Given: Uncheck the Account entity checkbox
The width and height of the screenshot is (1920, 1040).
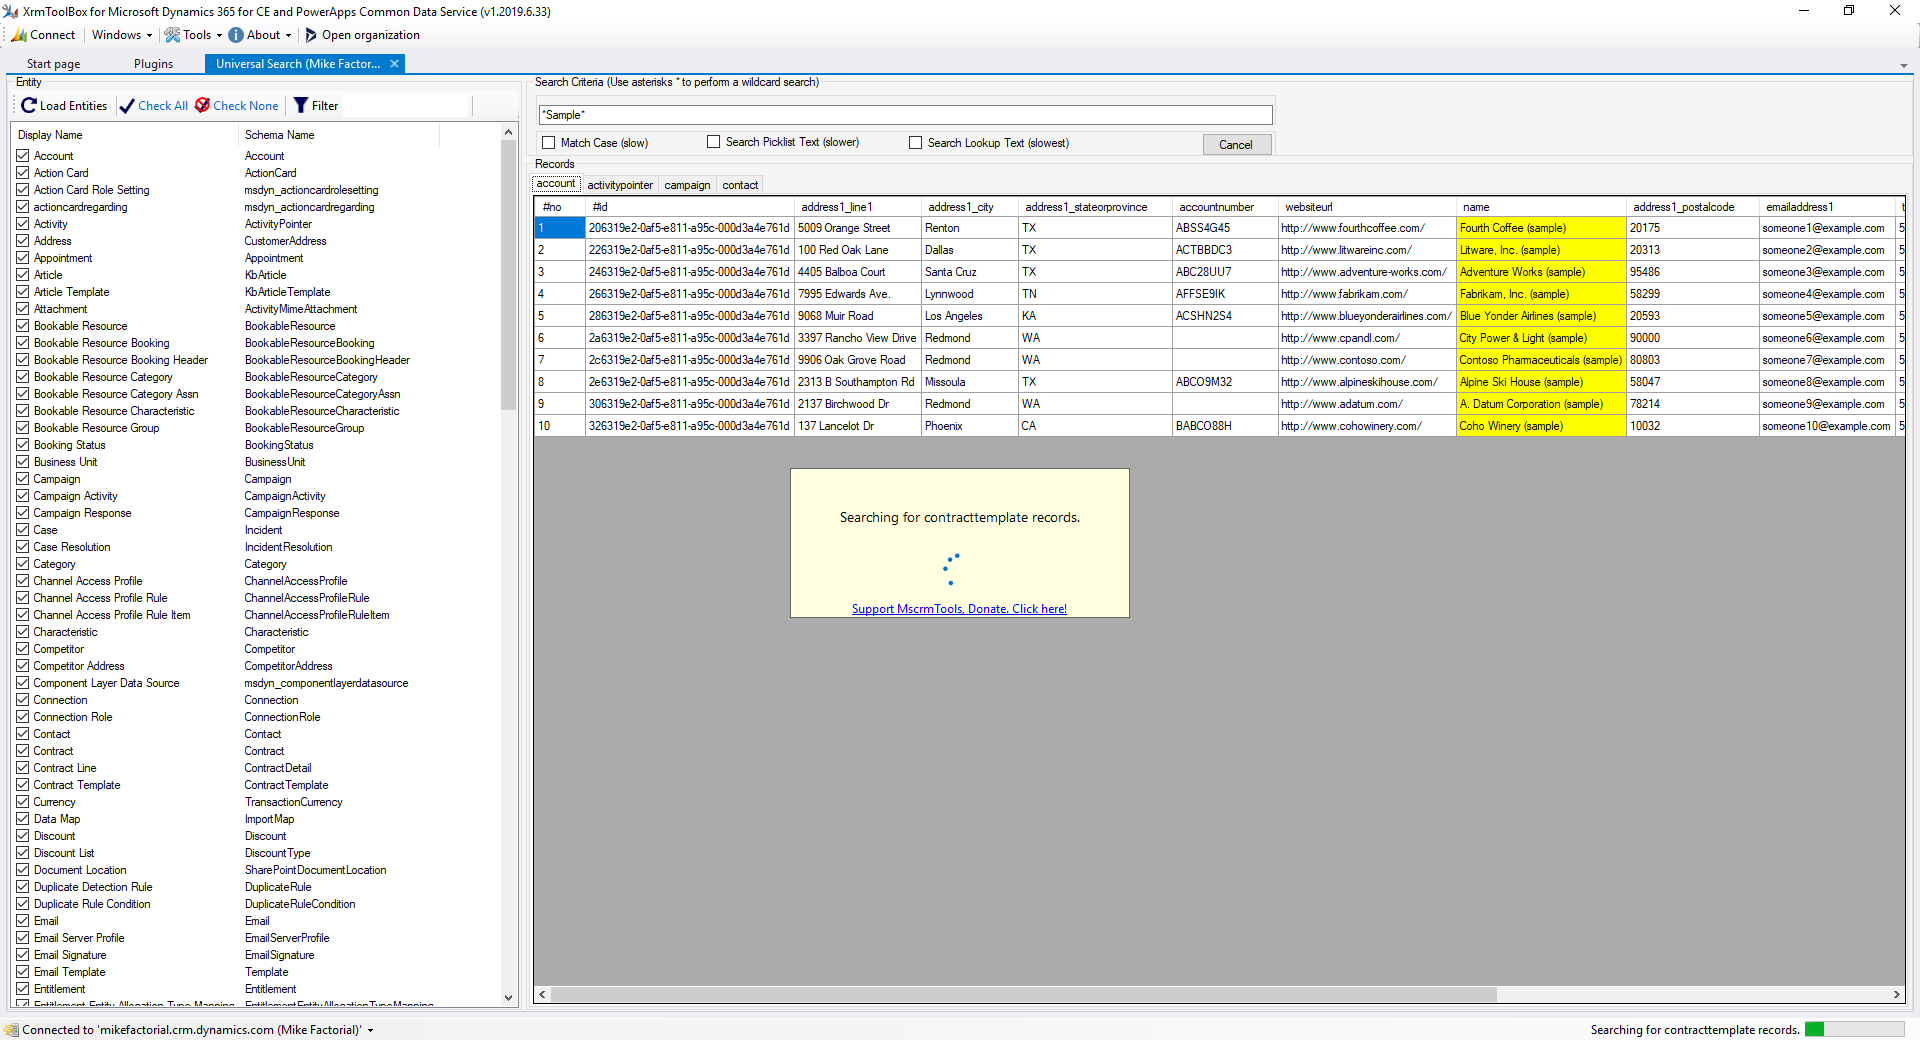Looking at the screenshot, I should pos(22,156).
